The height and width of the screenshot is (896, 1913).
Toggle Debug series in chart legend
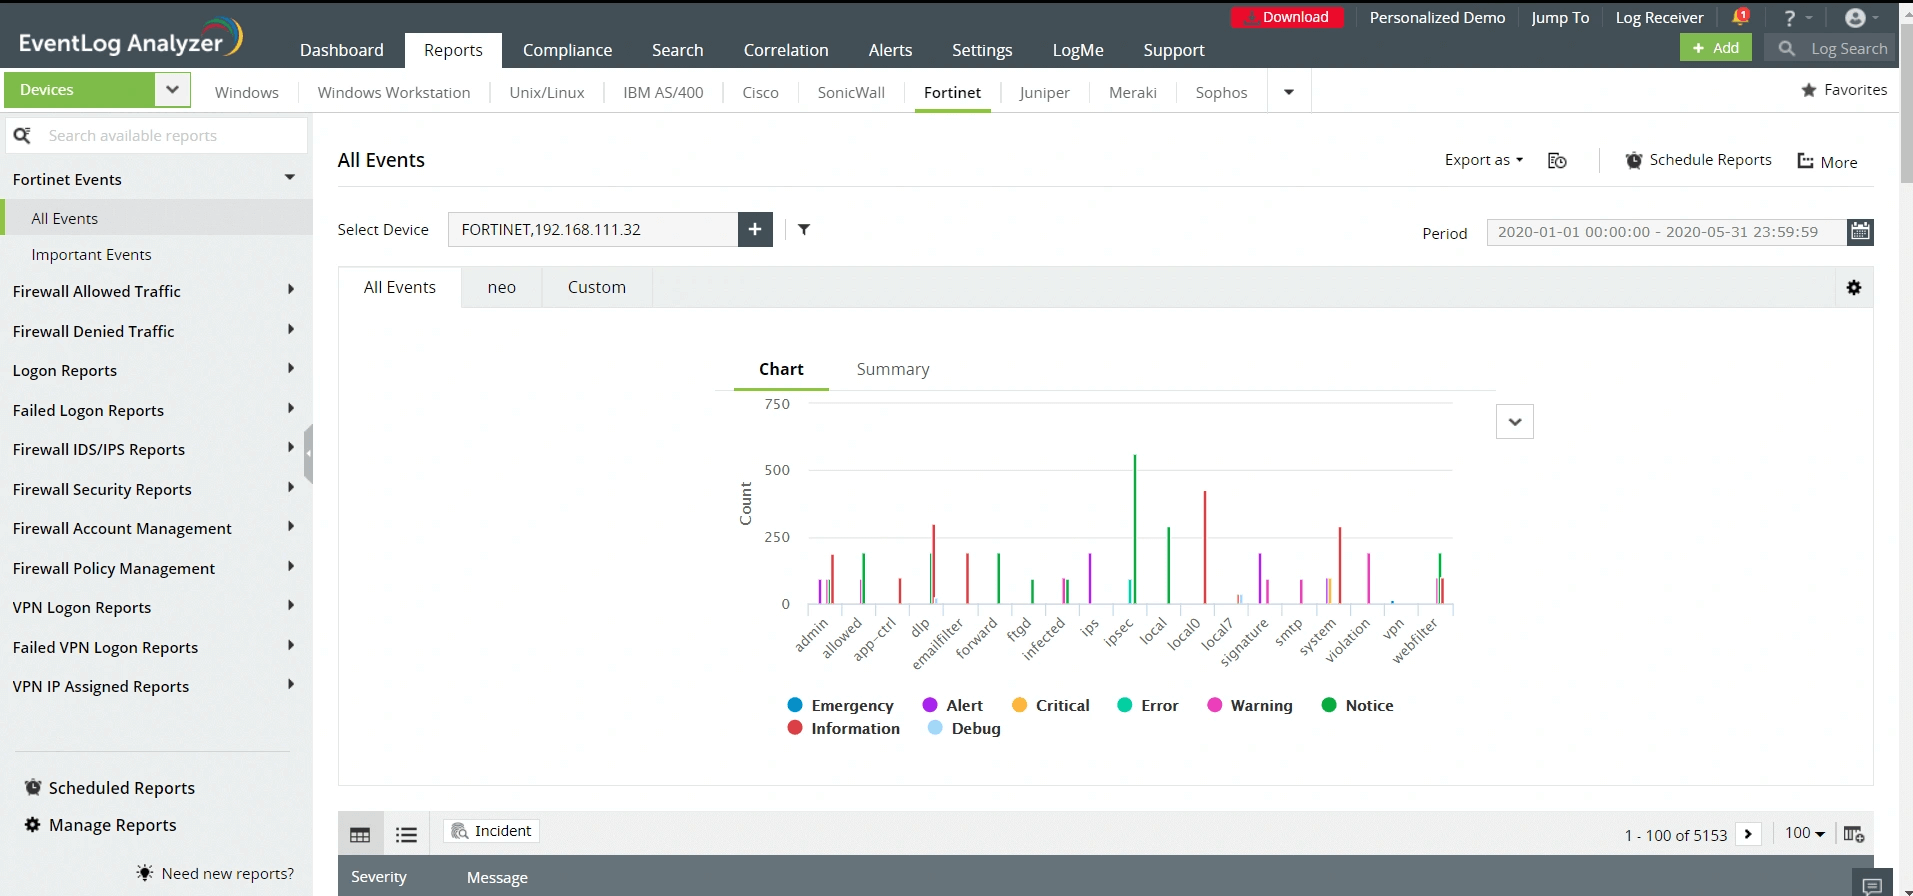click(x=964, y=728)
